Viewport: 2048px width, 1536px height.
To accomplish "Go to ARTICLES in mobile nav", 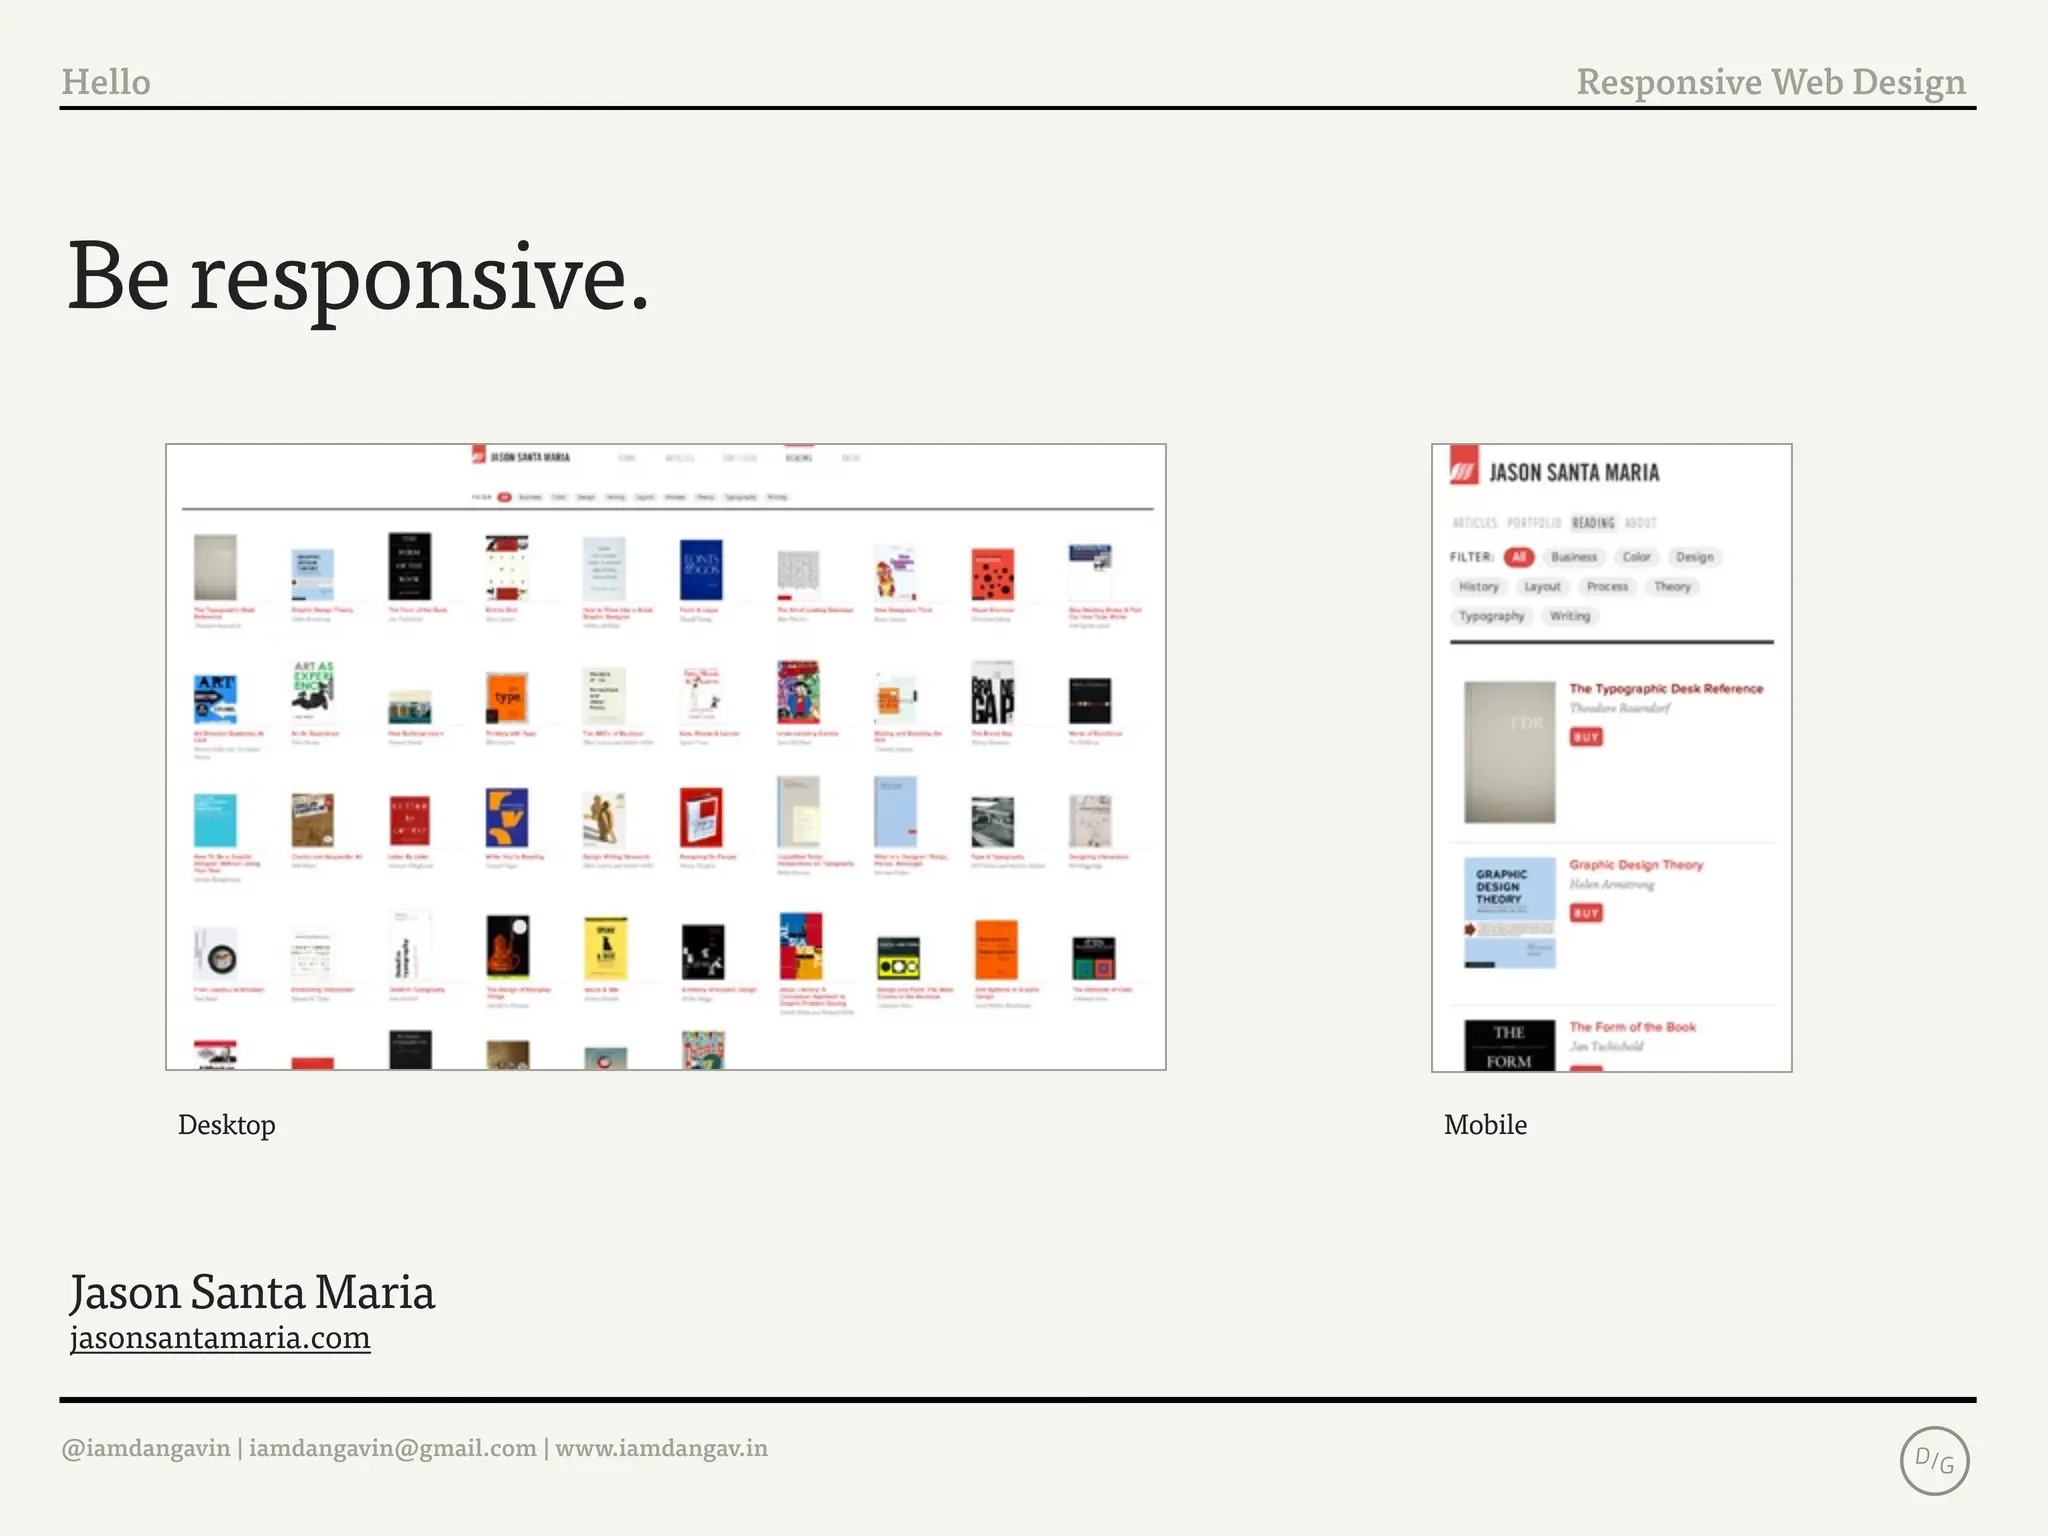I will click(1474, 523).
